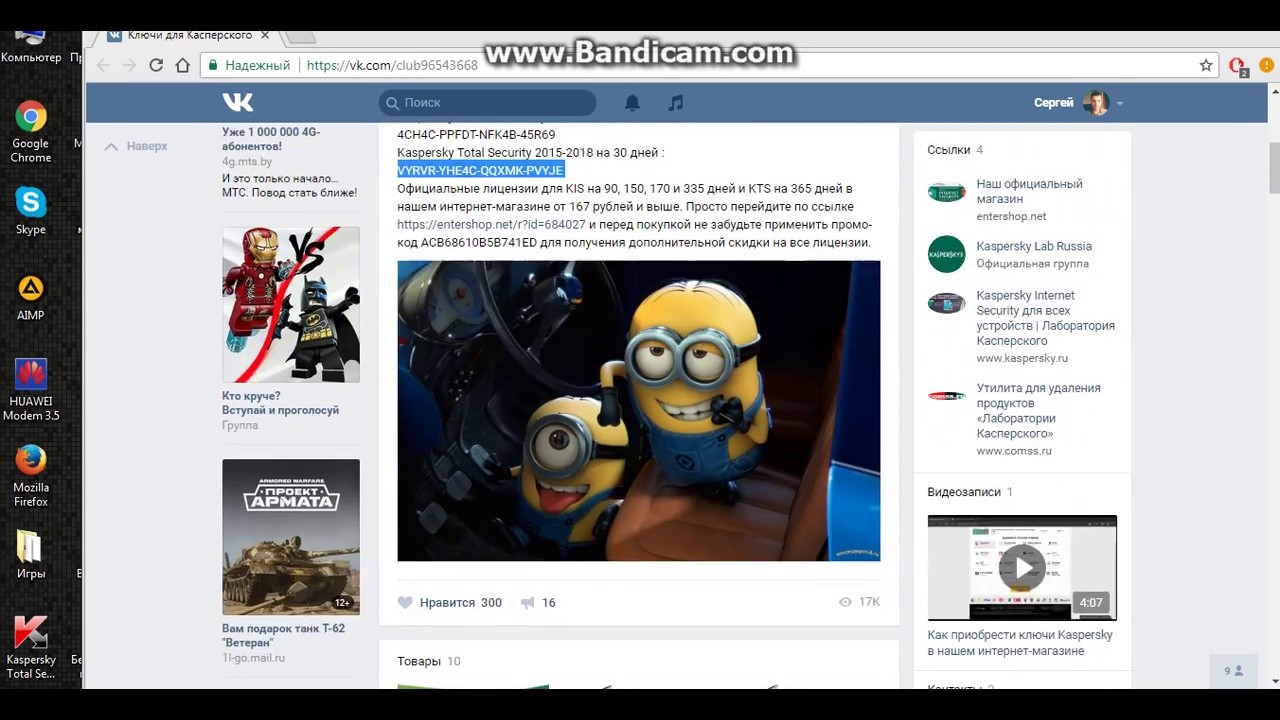Click the Chrome address bar URL
The width and height of the screenshot is (1280, 720).
click(x=392, y=65)
